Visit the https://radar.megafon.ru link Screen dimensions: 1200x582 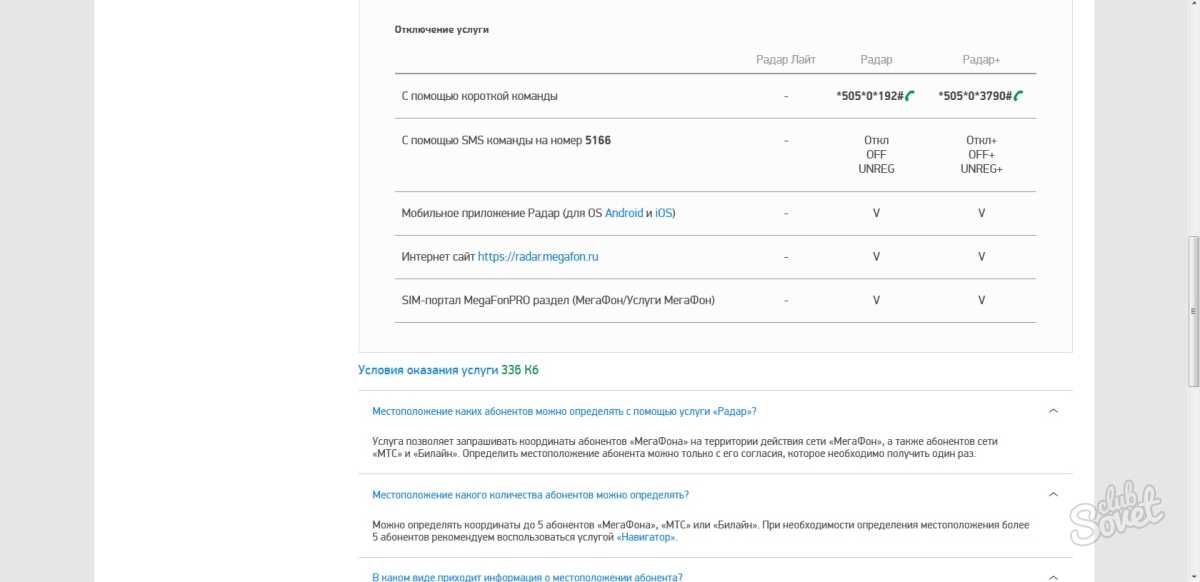(538, 257)
